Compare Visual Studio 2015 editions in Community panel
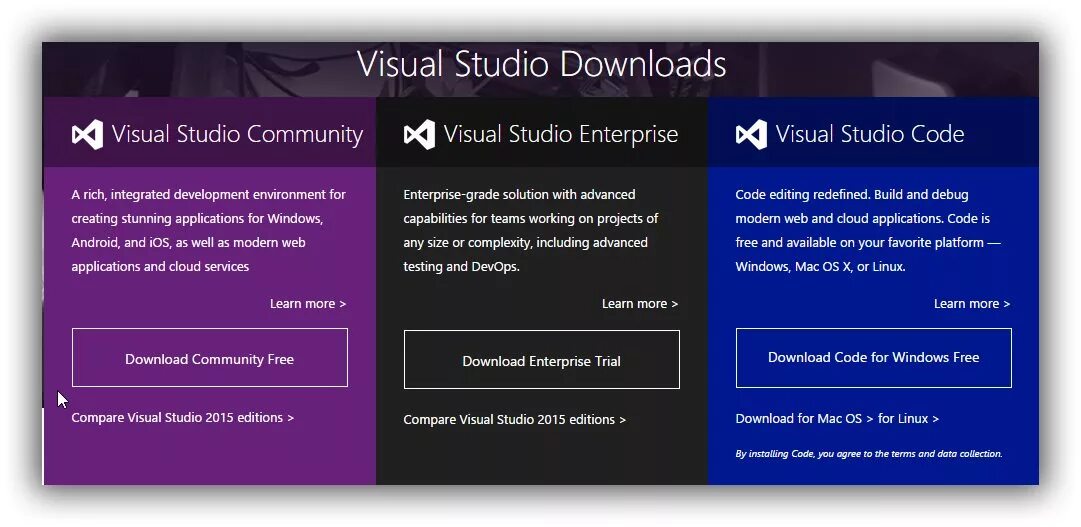 [183, 417]
